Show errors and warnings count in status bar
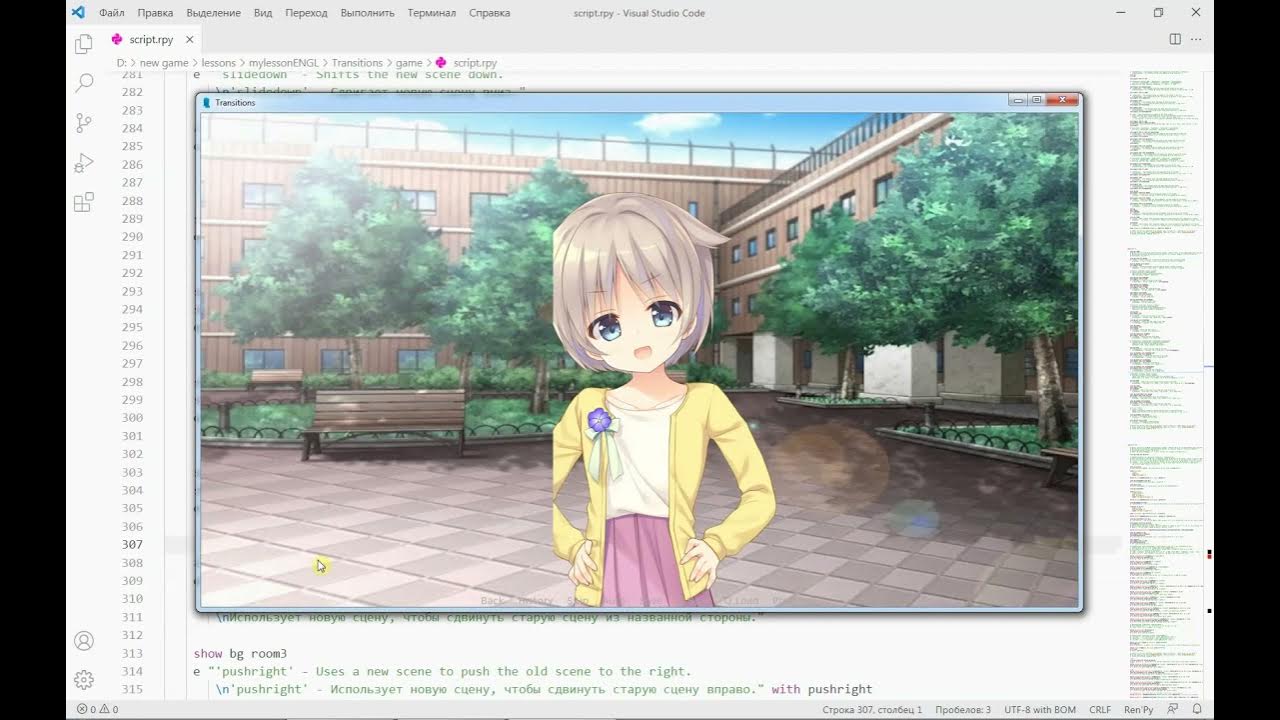Image resolution: width=1280 pixels, height=720 pixels. point(97,709)
